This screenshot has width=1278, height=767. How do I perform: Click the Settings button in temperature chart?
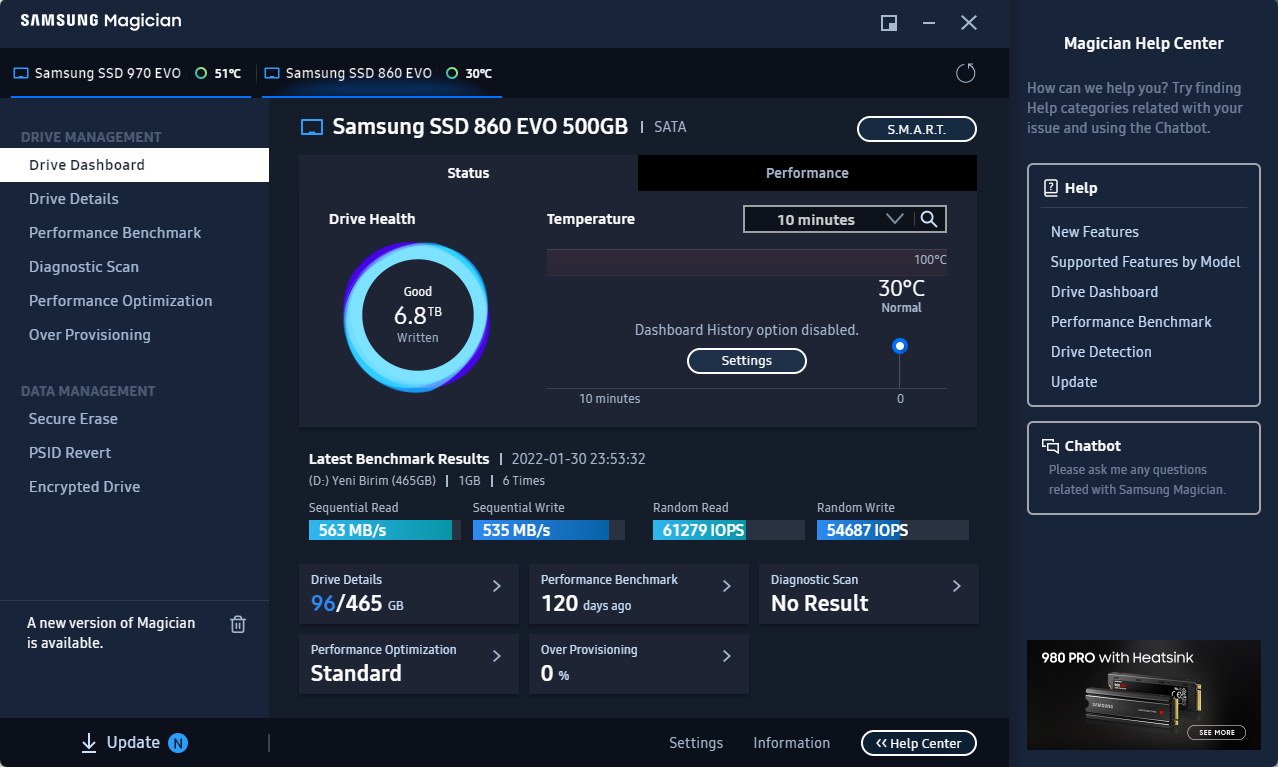(747, 361)
